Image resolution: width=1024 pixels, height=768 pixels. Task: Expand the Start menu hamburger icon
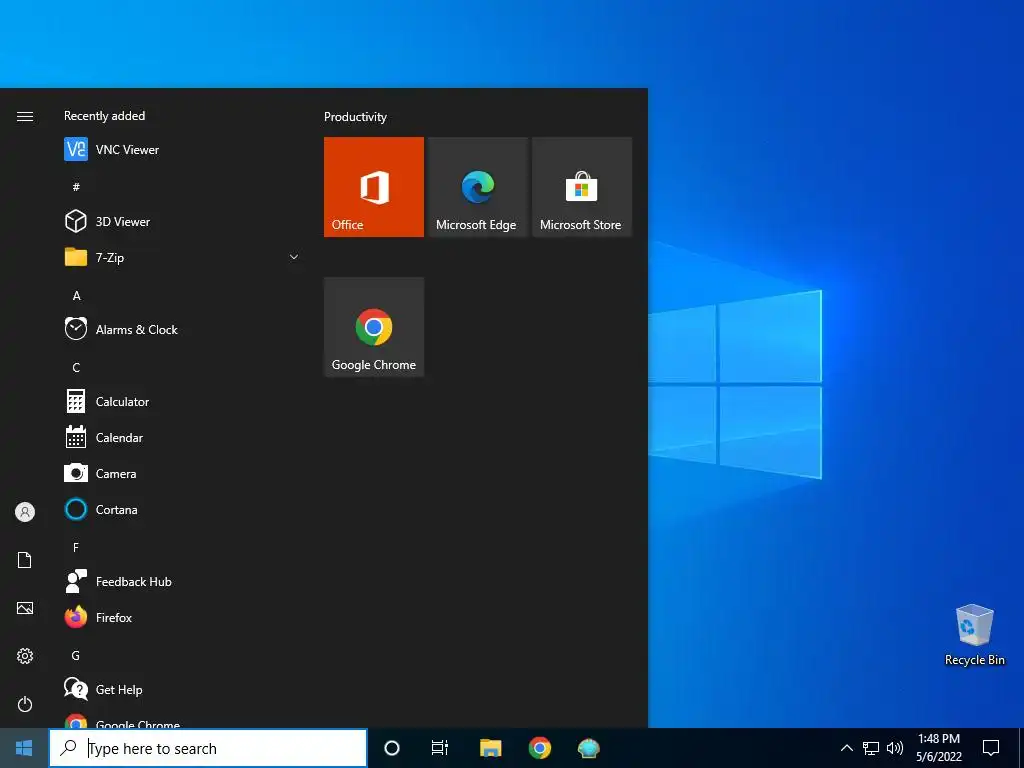(25, 116)
